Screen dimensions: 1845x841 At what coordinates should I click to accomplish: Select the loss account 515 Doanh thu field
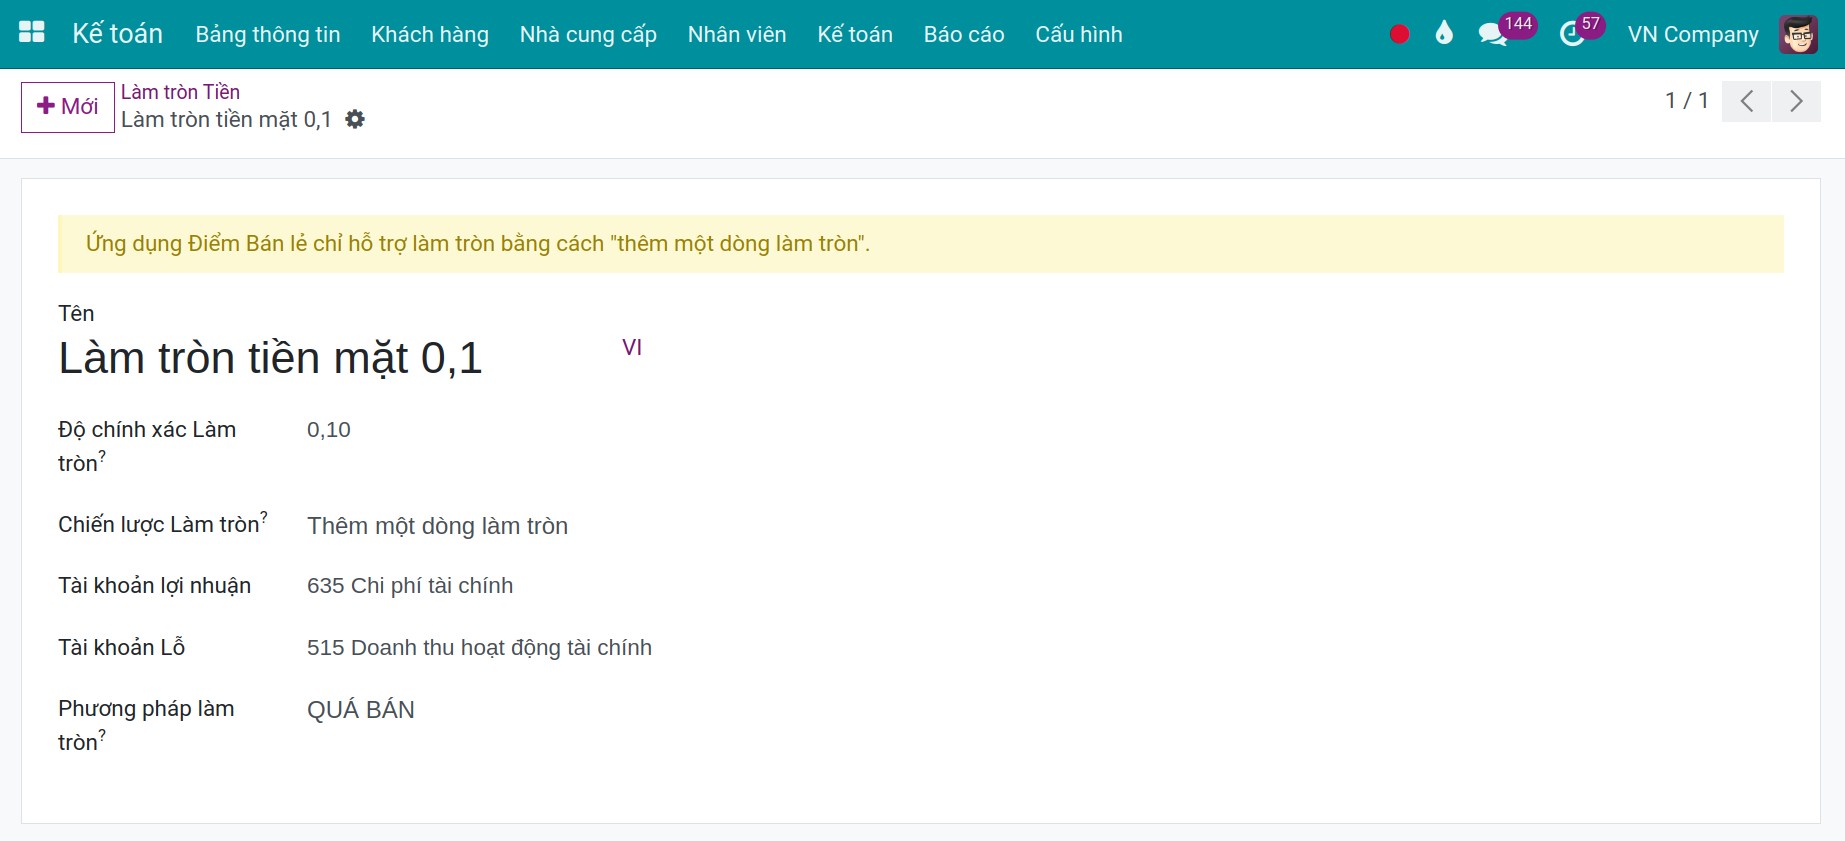pyautogui.click(x=480, y=648)
